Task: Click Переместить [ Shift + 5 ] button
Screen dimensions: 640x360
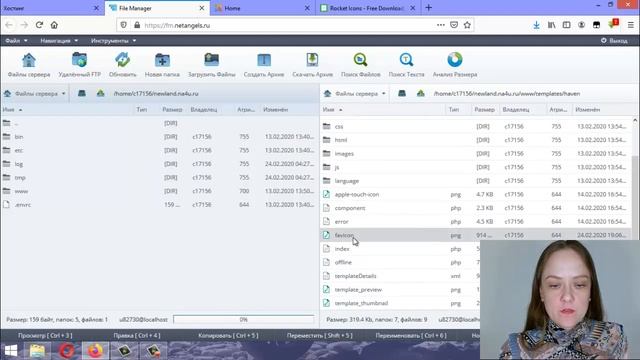Action: (320, 336)
